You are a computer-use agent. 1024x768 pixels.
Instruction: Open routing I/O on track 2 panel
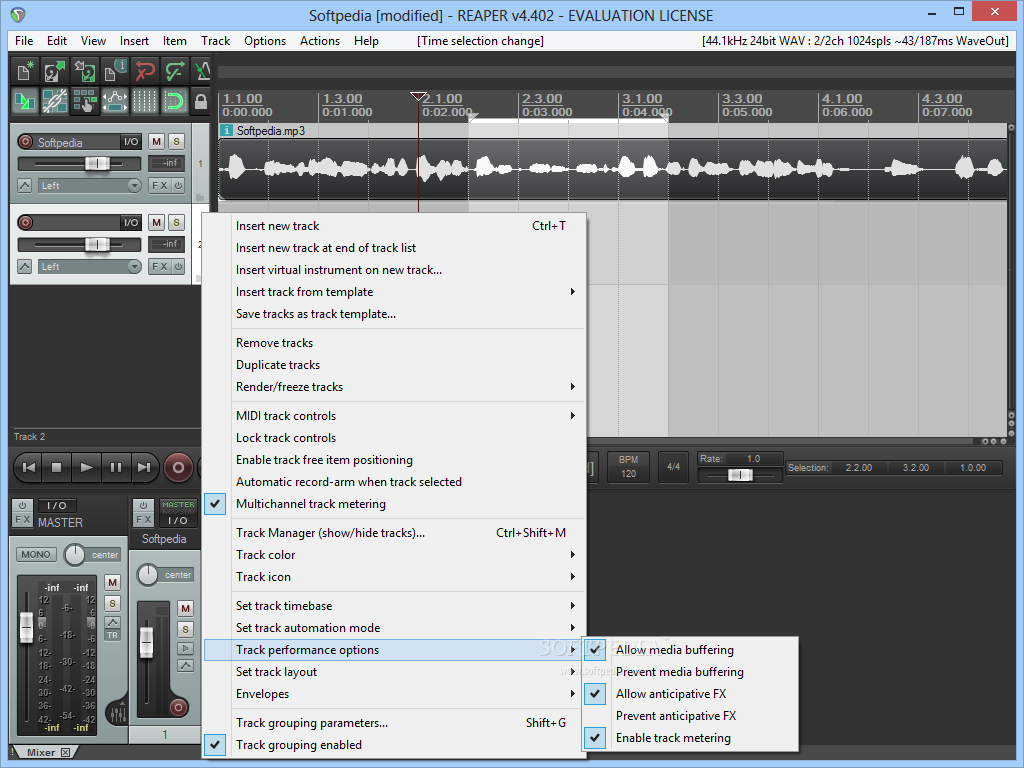click(x=131, y=223)
